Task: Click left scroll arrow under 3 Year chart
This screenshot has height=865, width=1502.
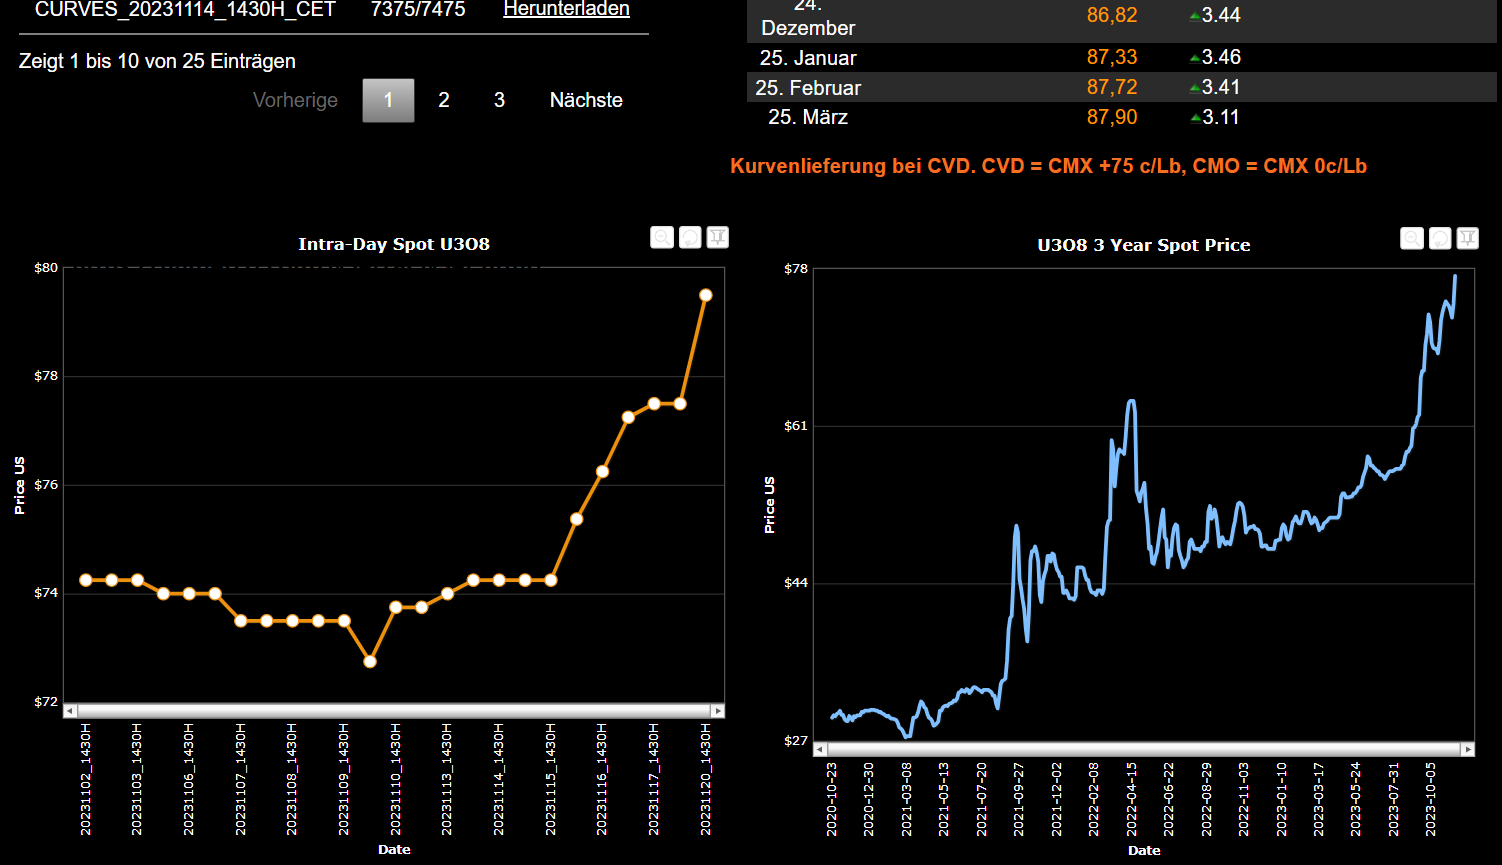Action: tap(820, 749)
